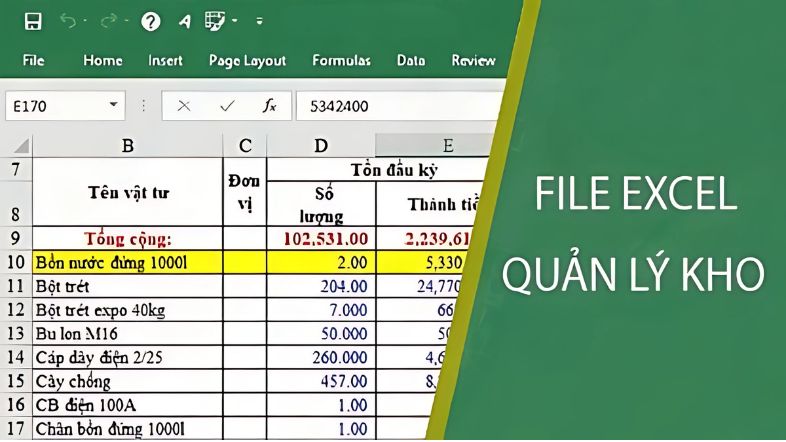This screenshot has width=786, height=442.
Task: Open Help with the question mark icon
Action: point(151,21)
